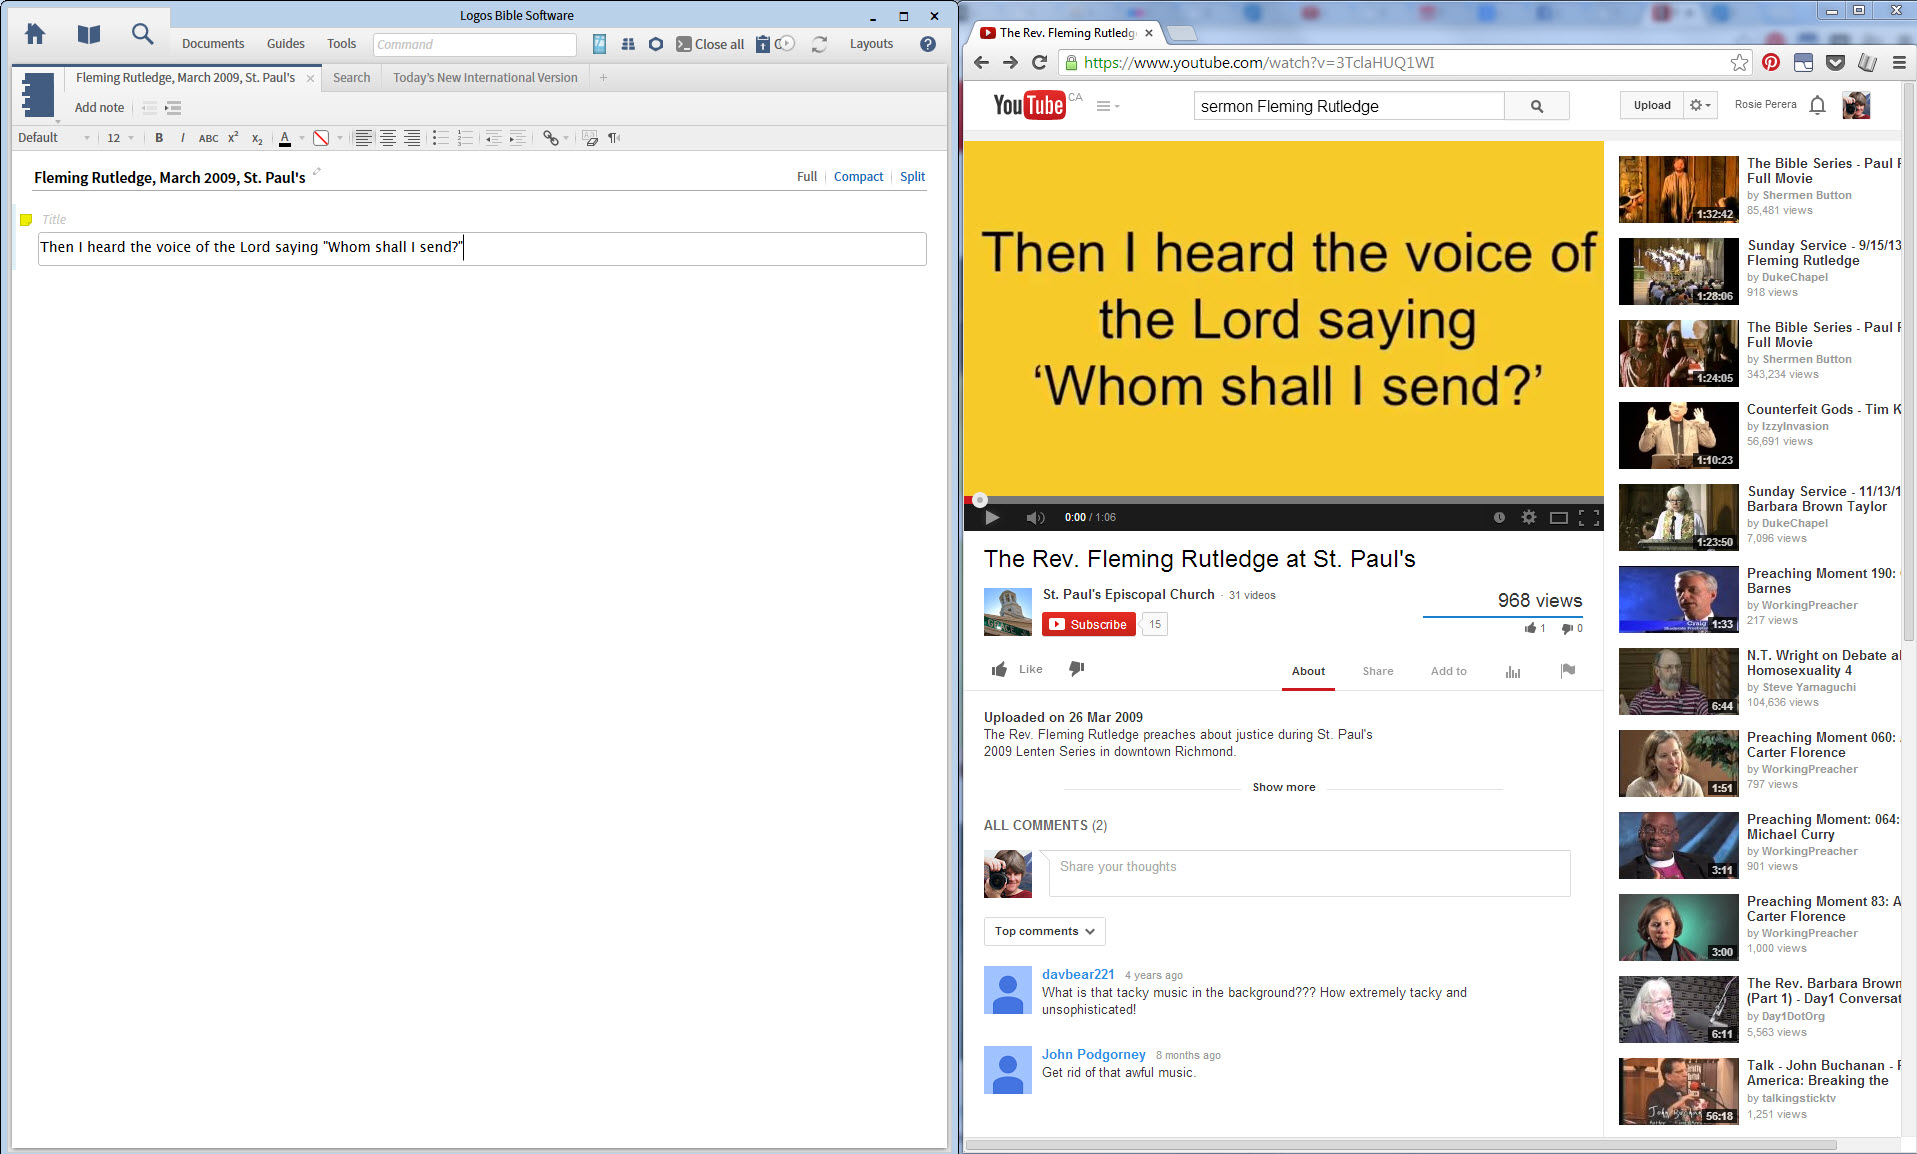Click Chrome back arrow
1917x1154 pixels.
point(981,63)
